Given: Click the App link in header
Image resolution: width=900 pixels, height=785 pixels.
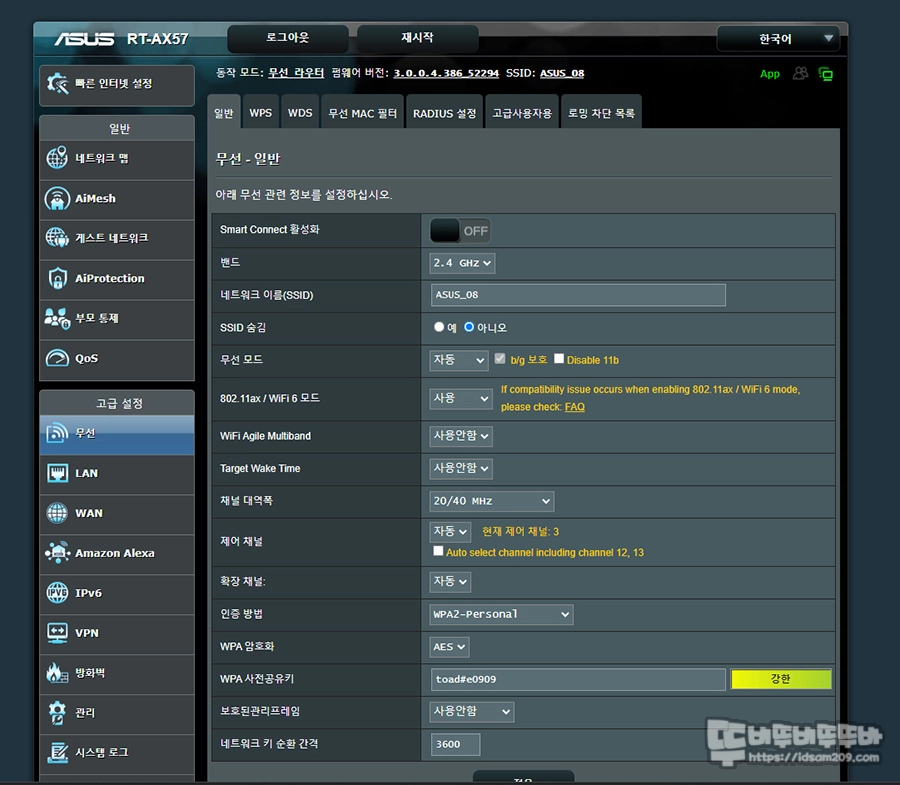Looking at the screenshot, I should 770,73.
